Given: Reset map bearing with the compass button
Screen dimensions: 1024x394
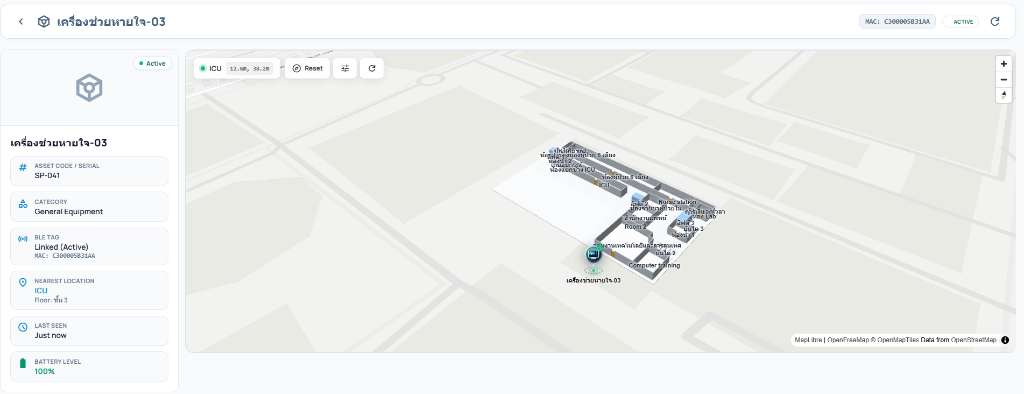Looking at the screenshot, I should point(1003,95).
